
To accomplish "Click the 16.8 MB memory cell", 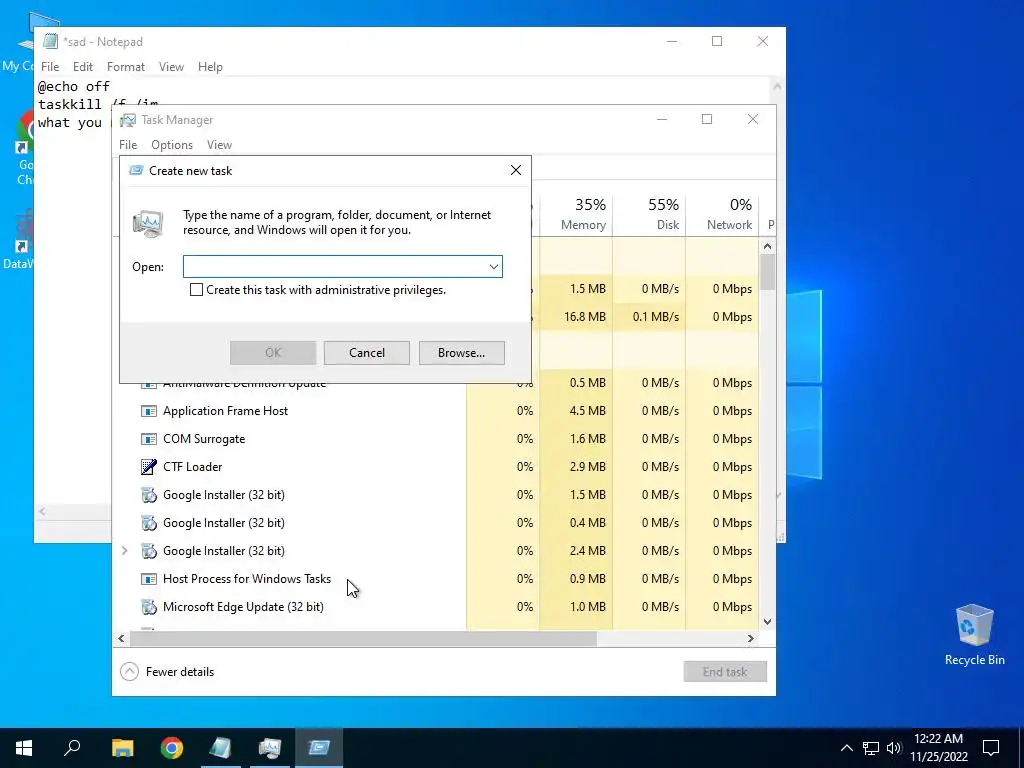I will (x=576, y=317).
